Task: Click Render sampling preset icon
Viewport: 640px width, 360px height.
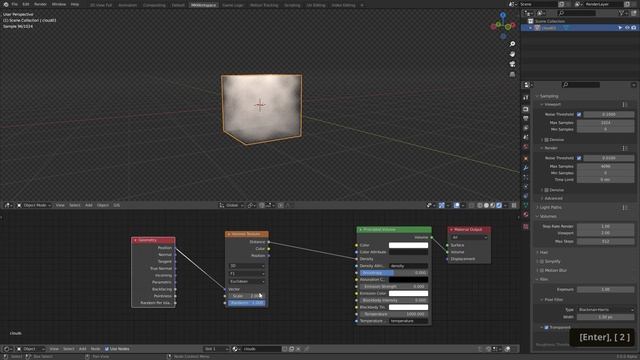Action: pos(624,148)
